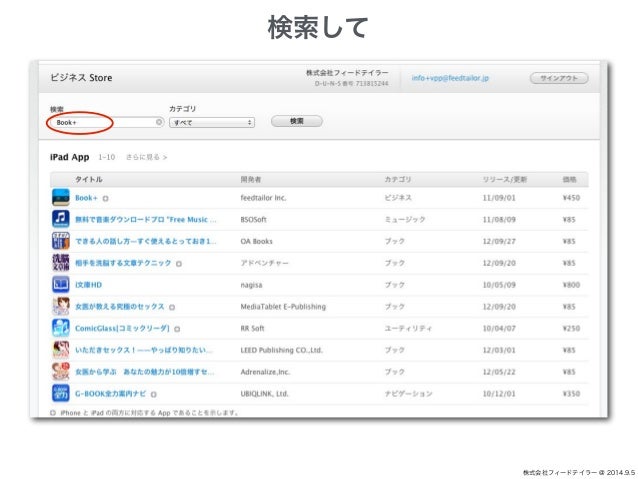The width and height of the screenshot is (638, 479).
Task: Click the UBIQLINK, Ltd. developer cell
Action: (x=264, y=394)
